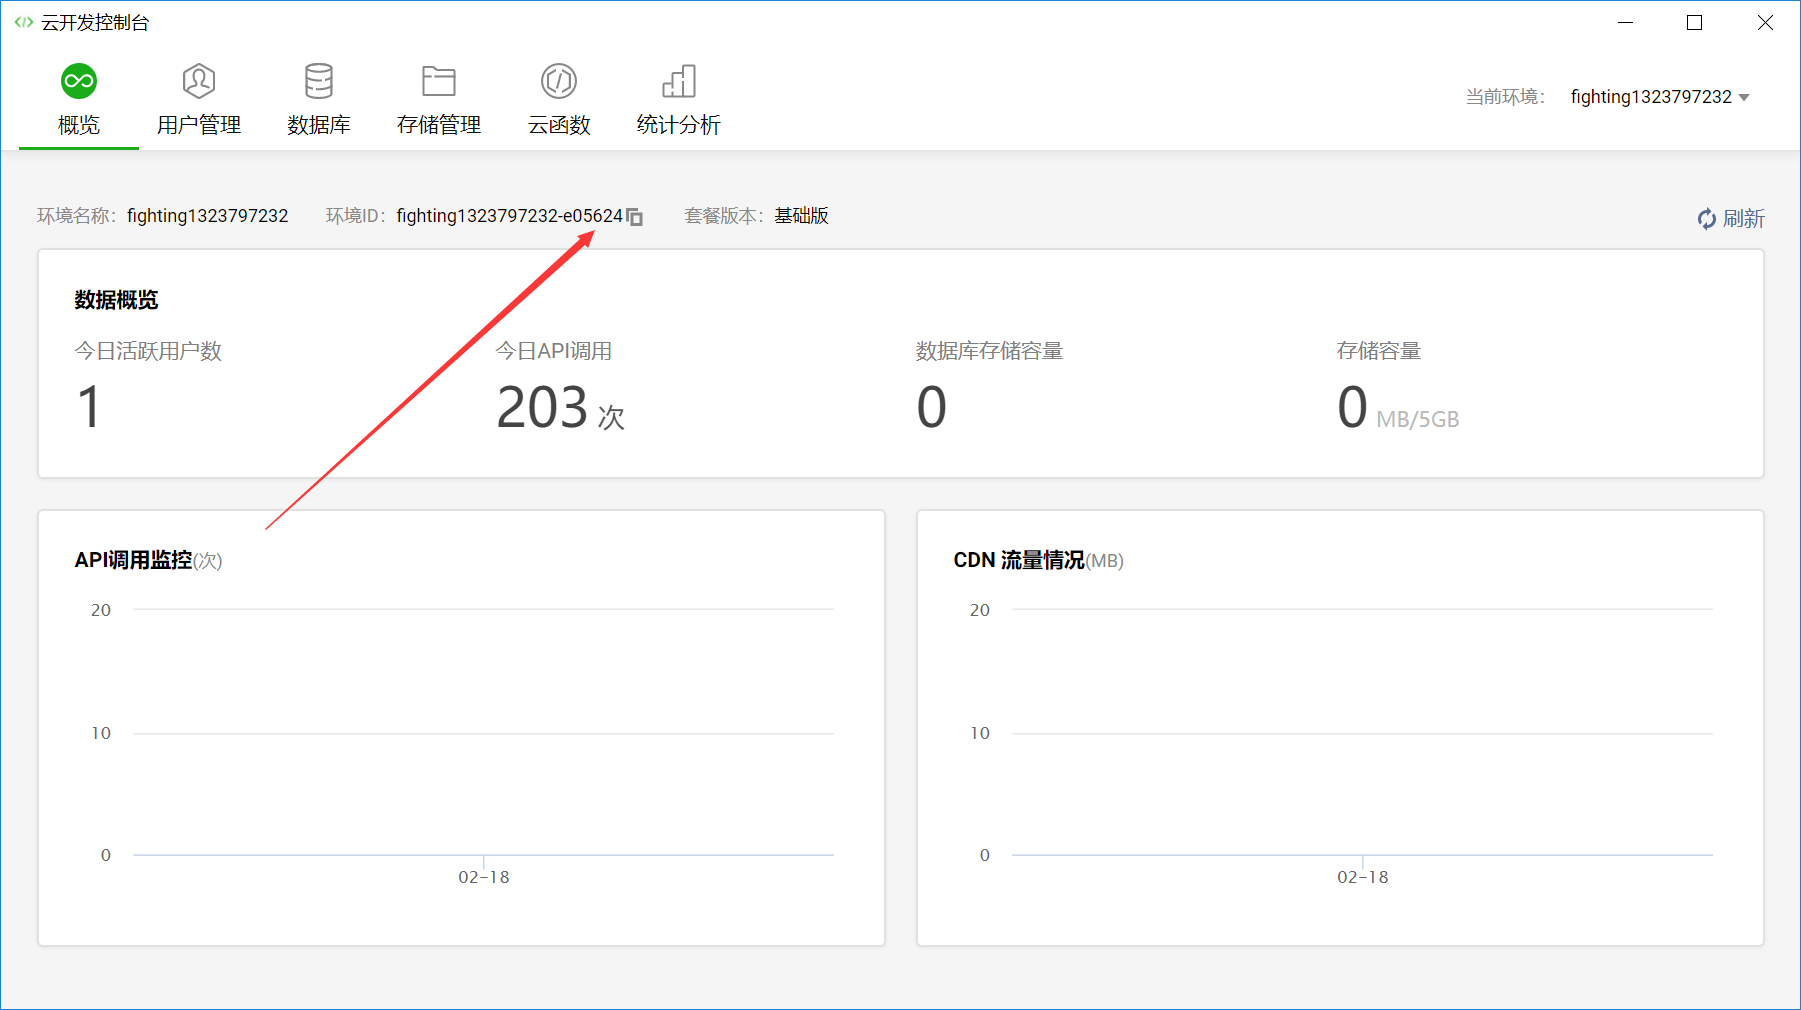Click the 云开发控制台 app logo icon
Image resolution: width=1801 pixels, height=1010 pixels.
pos(23,22)
